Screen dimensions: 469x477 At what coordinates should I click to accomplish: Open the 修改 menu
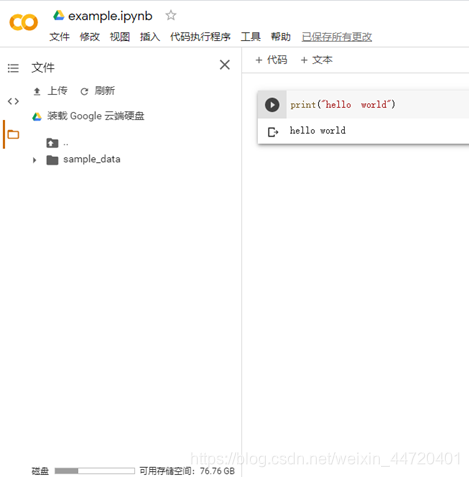[90, 37]
